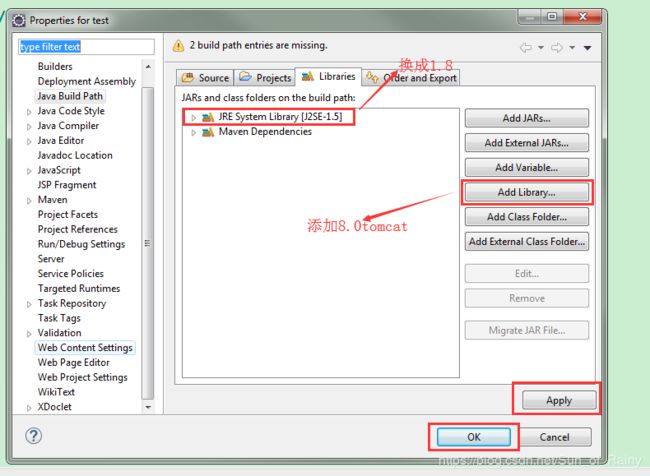Switch to the Source tab
The width and height of the screenshot is (650, 476).
click(x=205, y=78)
